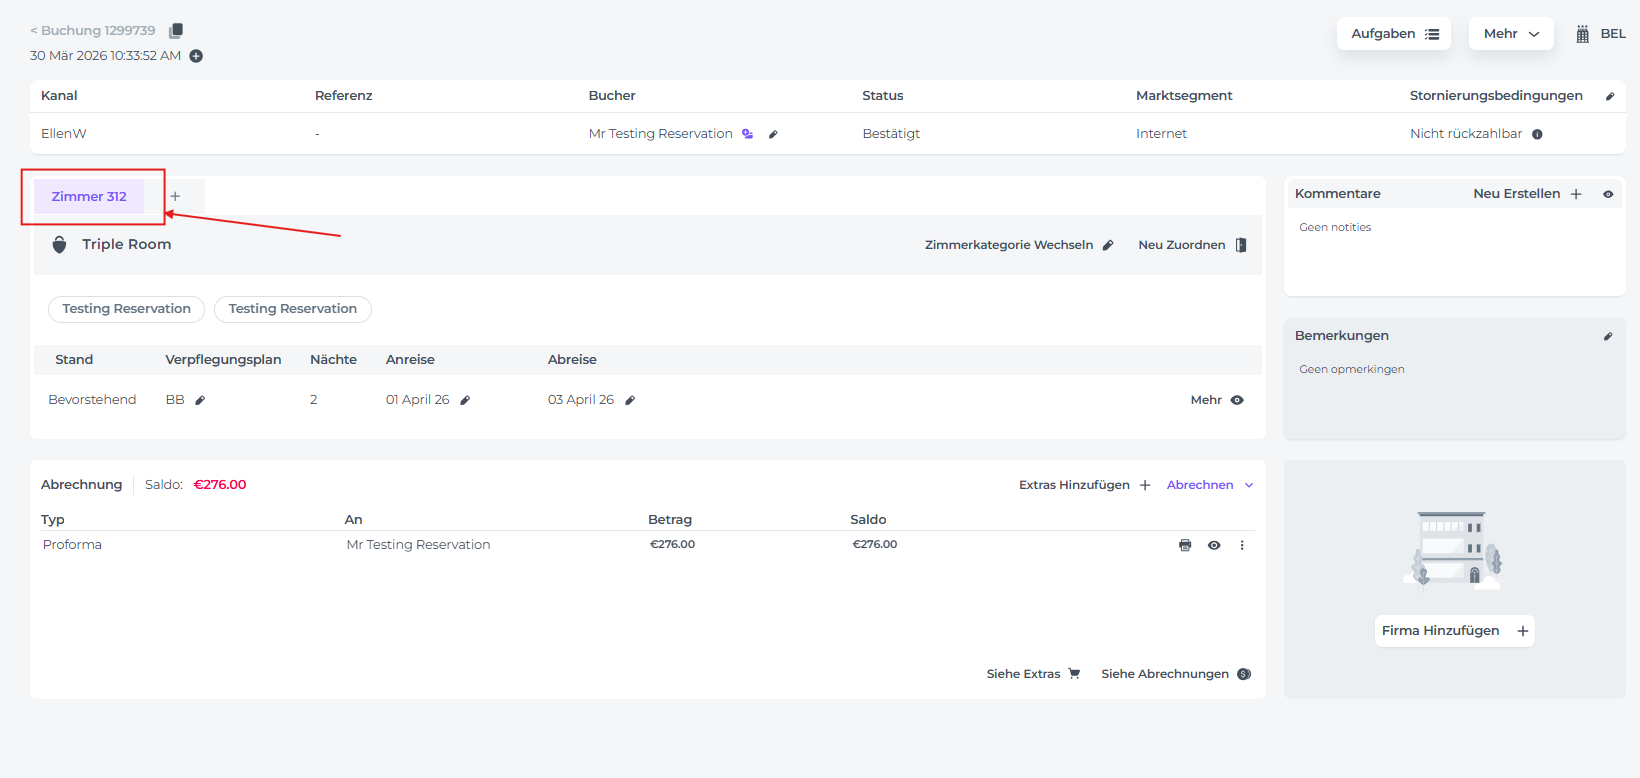This screenshot has width=1640, height=778.
Task: Edit the Bemerkungen section
Action: coord(1608,336)
